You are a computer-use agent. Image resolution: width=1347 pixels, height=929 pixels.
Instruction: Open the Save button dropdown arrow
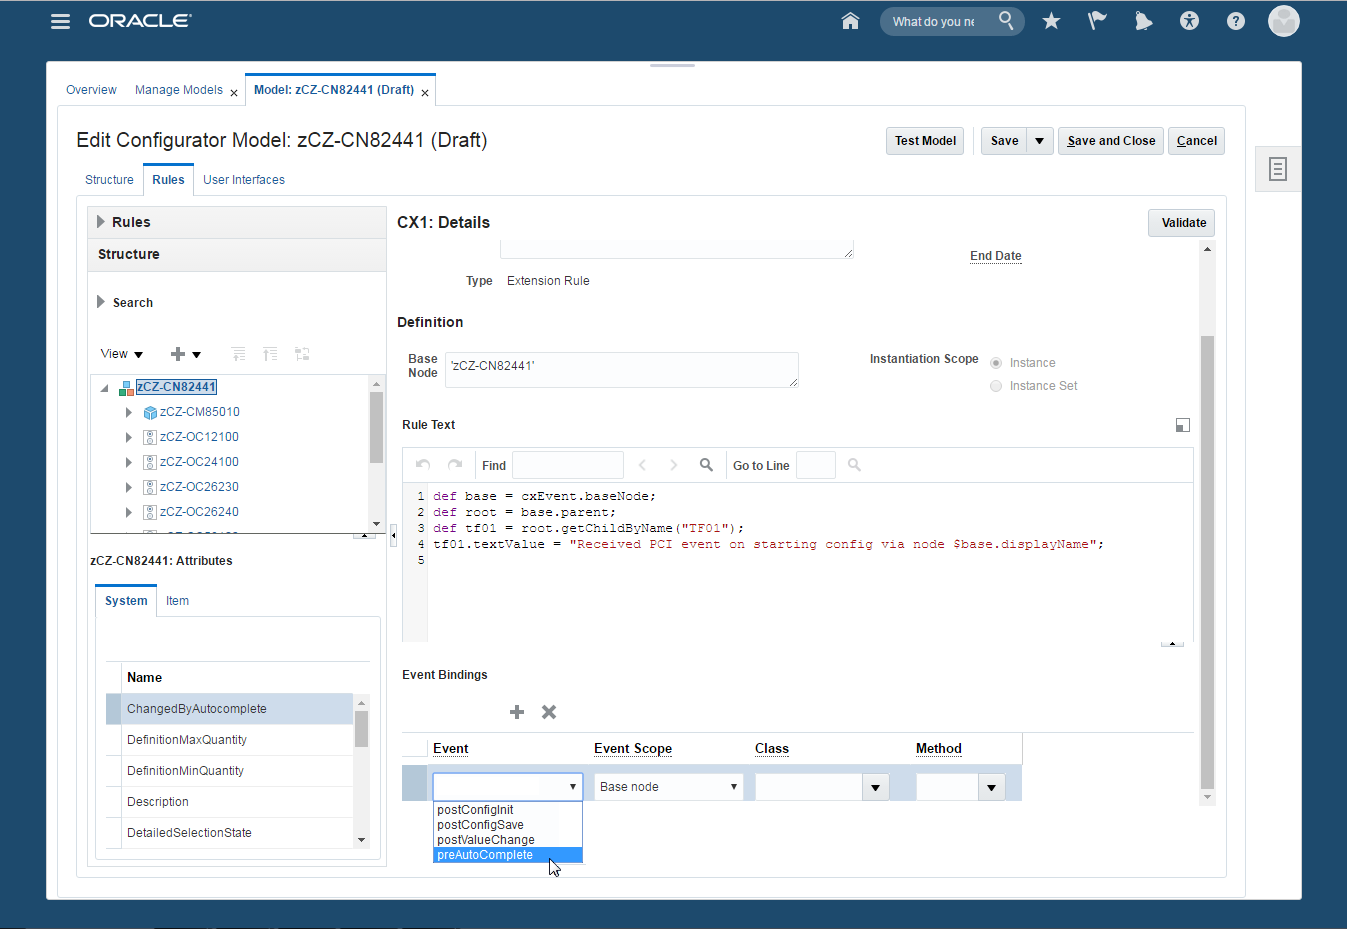pyautogui.click(x=1040, y=141)
